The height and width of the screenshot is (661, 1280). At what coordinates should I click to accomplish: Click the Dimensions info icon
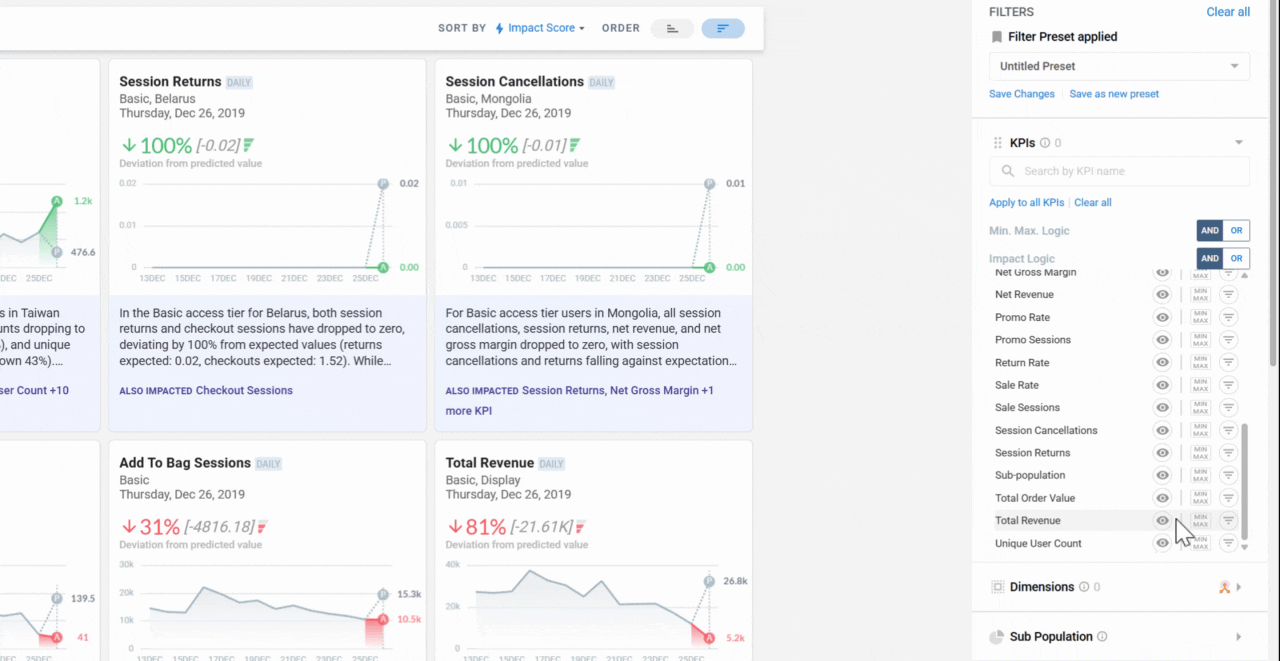click(1084, 587)
